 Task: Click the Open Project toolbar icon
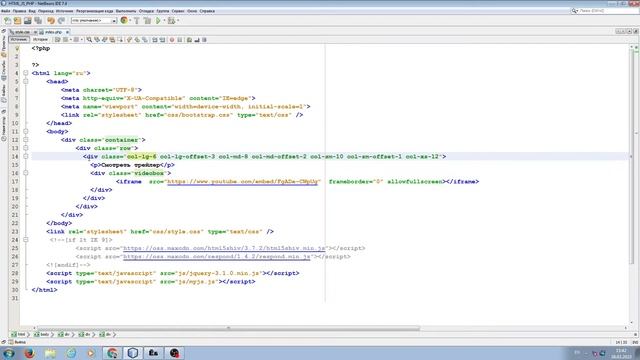pyautogui.click(x=27, y=20)
